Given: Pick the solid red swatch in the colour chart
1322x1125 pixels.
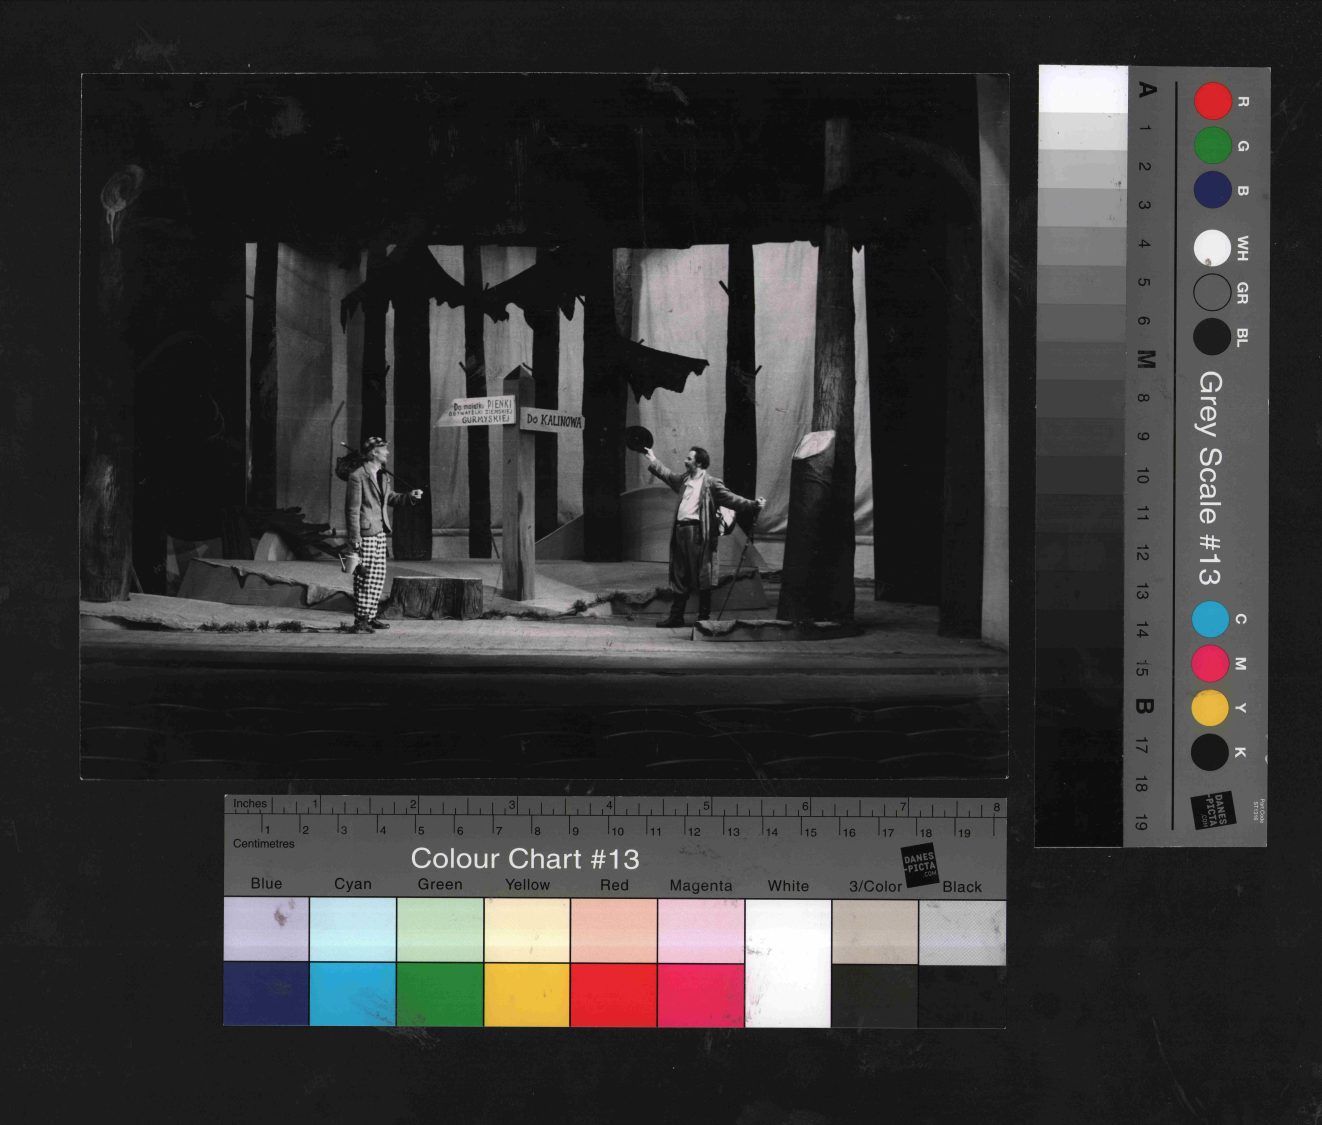Looking at the screenshot, I should (x=613, y=994).
